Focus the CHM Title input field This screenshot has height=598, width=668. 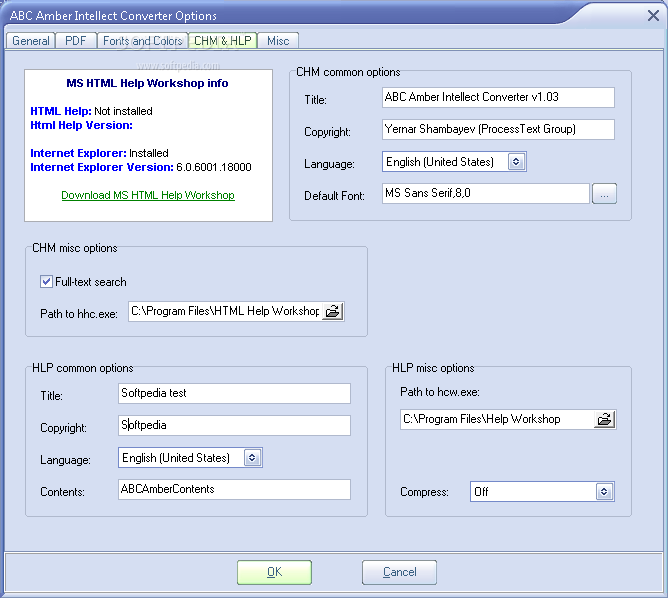[x=498, y=98]
